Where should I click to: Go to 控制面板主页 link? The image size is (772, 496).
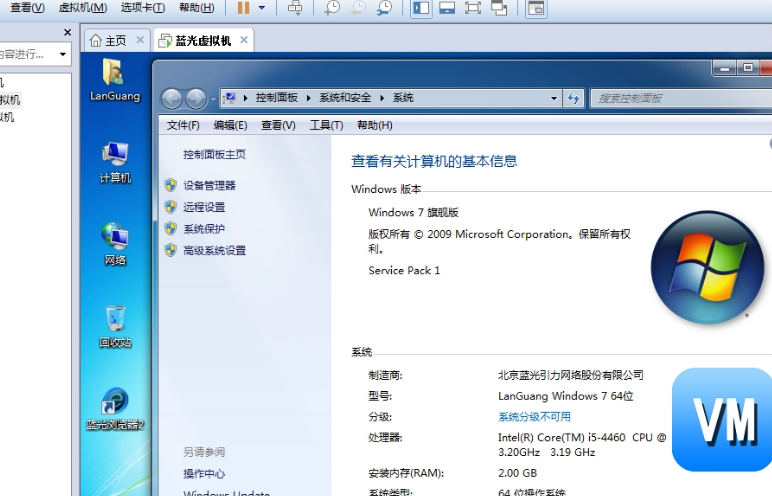point(214,155)
